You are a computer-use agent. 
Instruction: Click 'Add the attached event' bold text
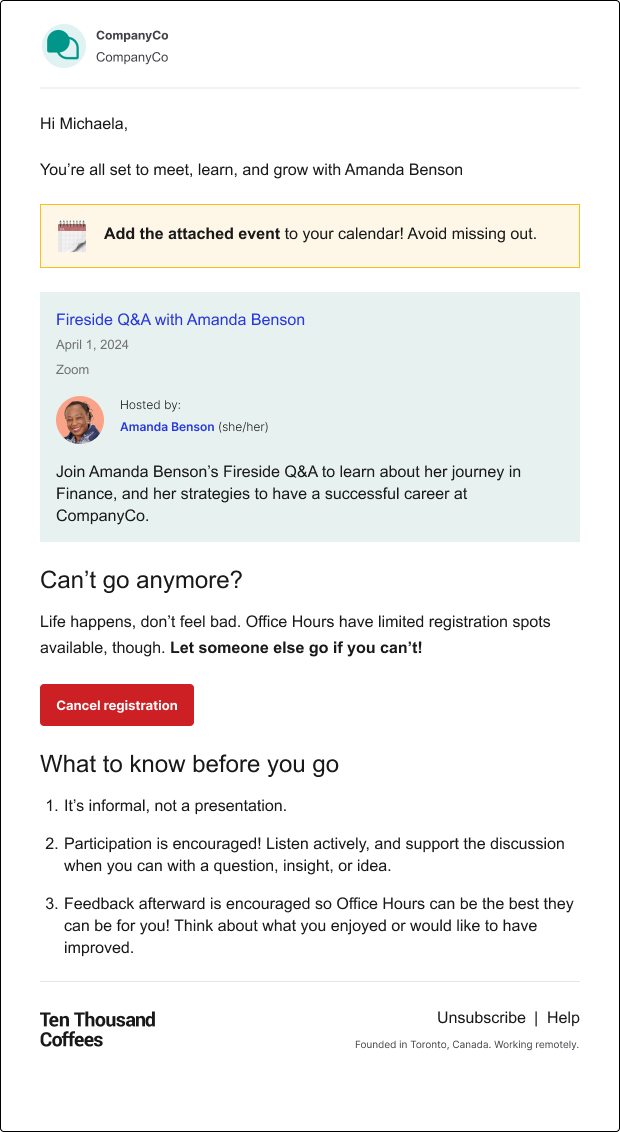coord(192,234)
